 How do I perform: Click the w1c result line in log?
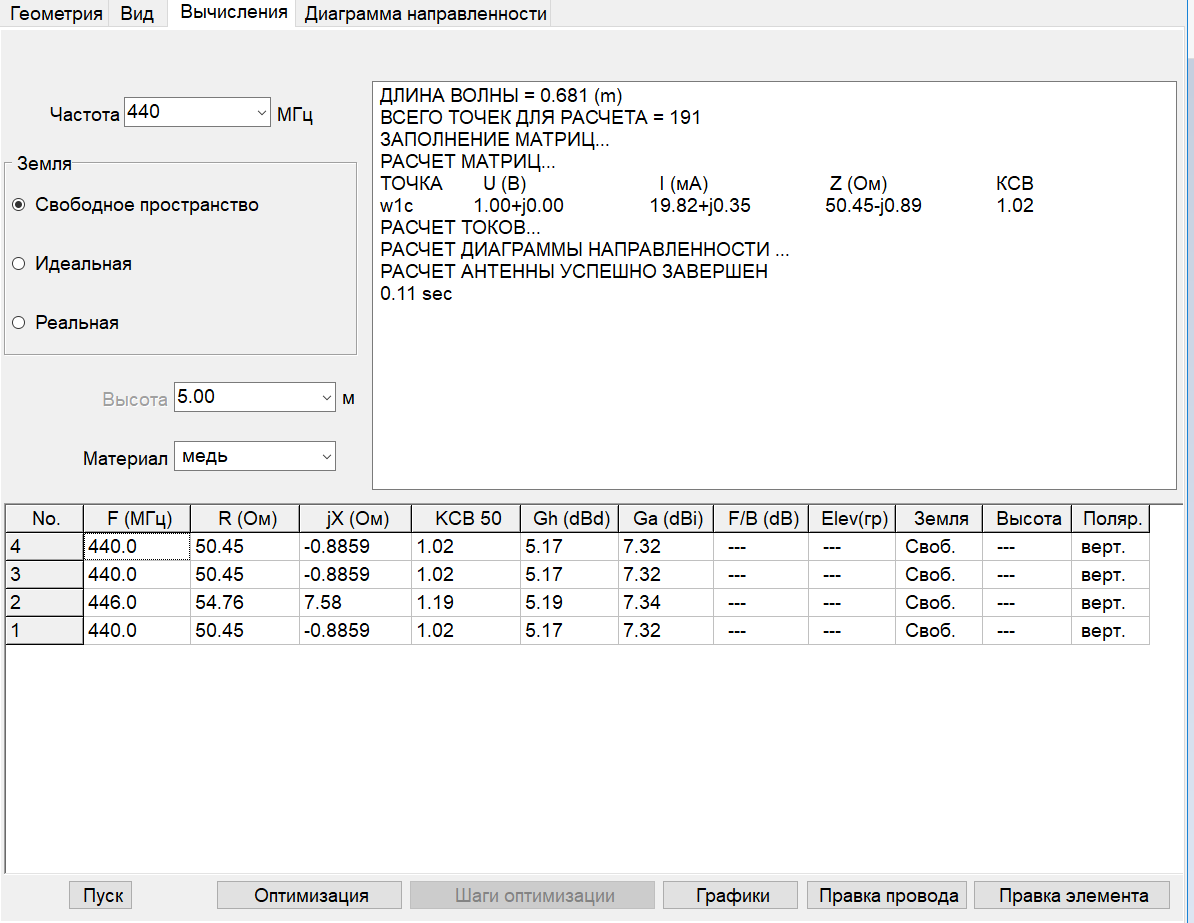pyautogui.click(x=707, y=206)
